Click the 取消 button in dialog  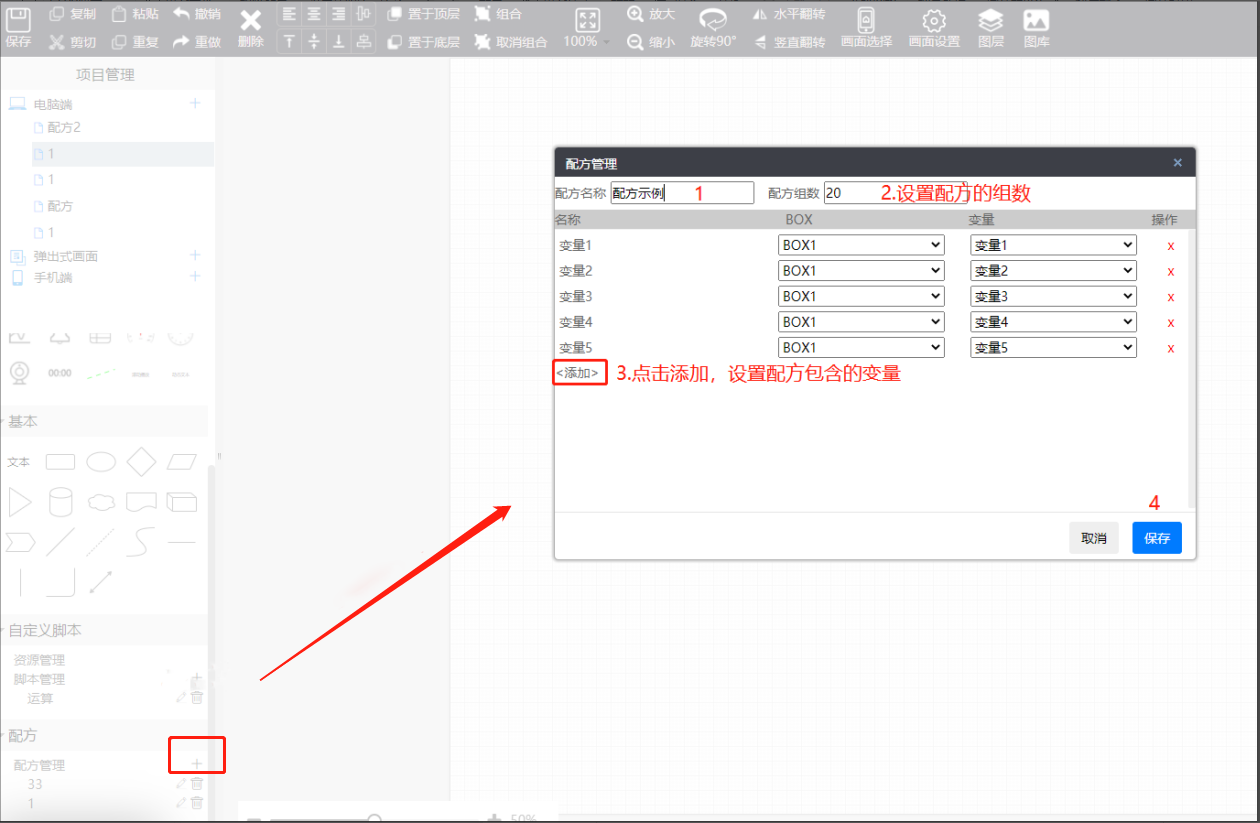pyautogui.click(x=1093, y=538)
